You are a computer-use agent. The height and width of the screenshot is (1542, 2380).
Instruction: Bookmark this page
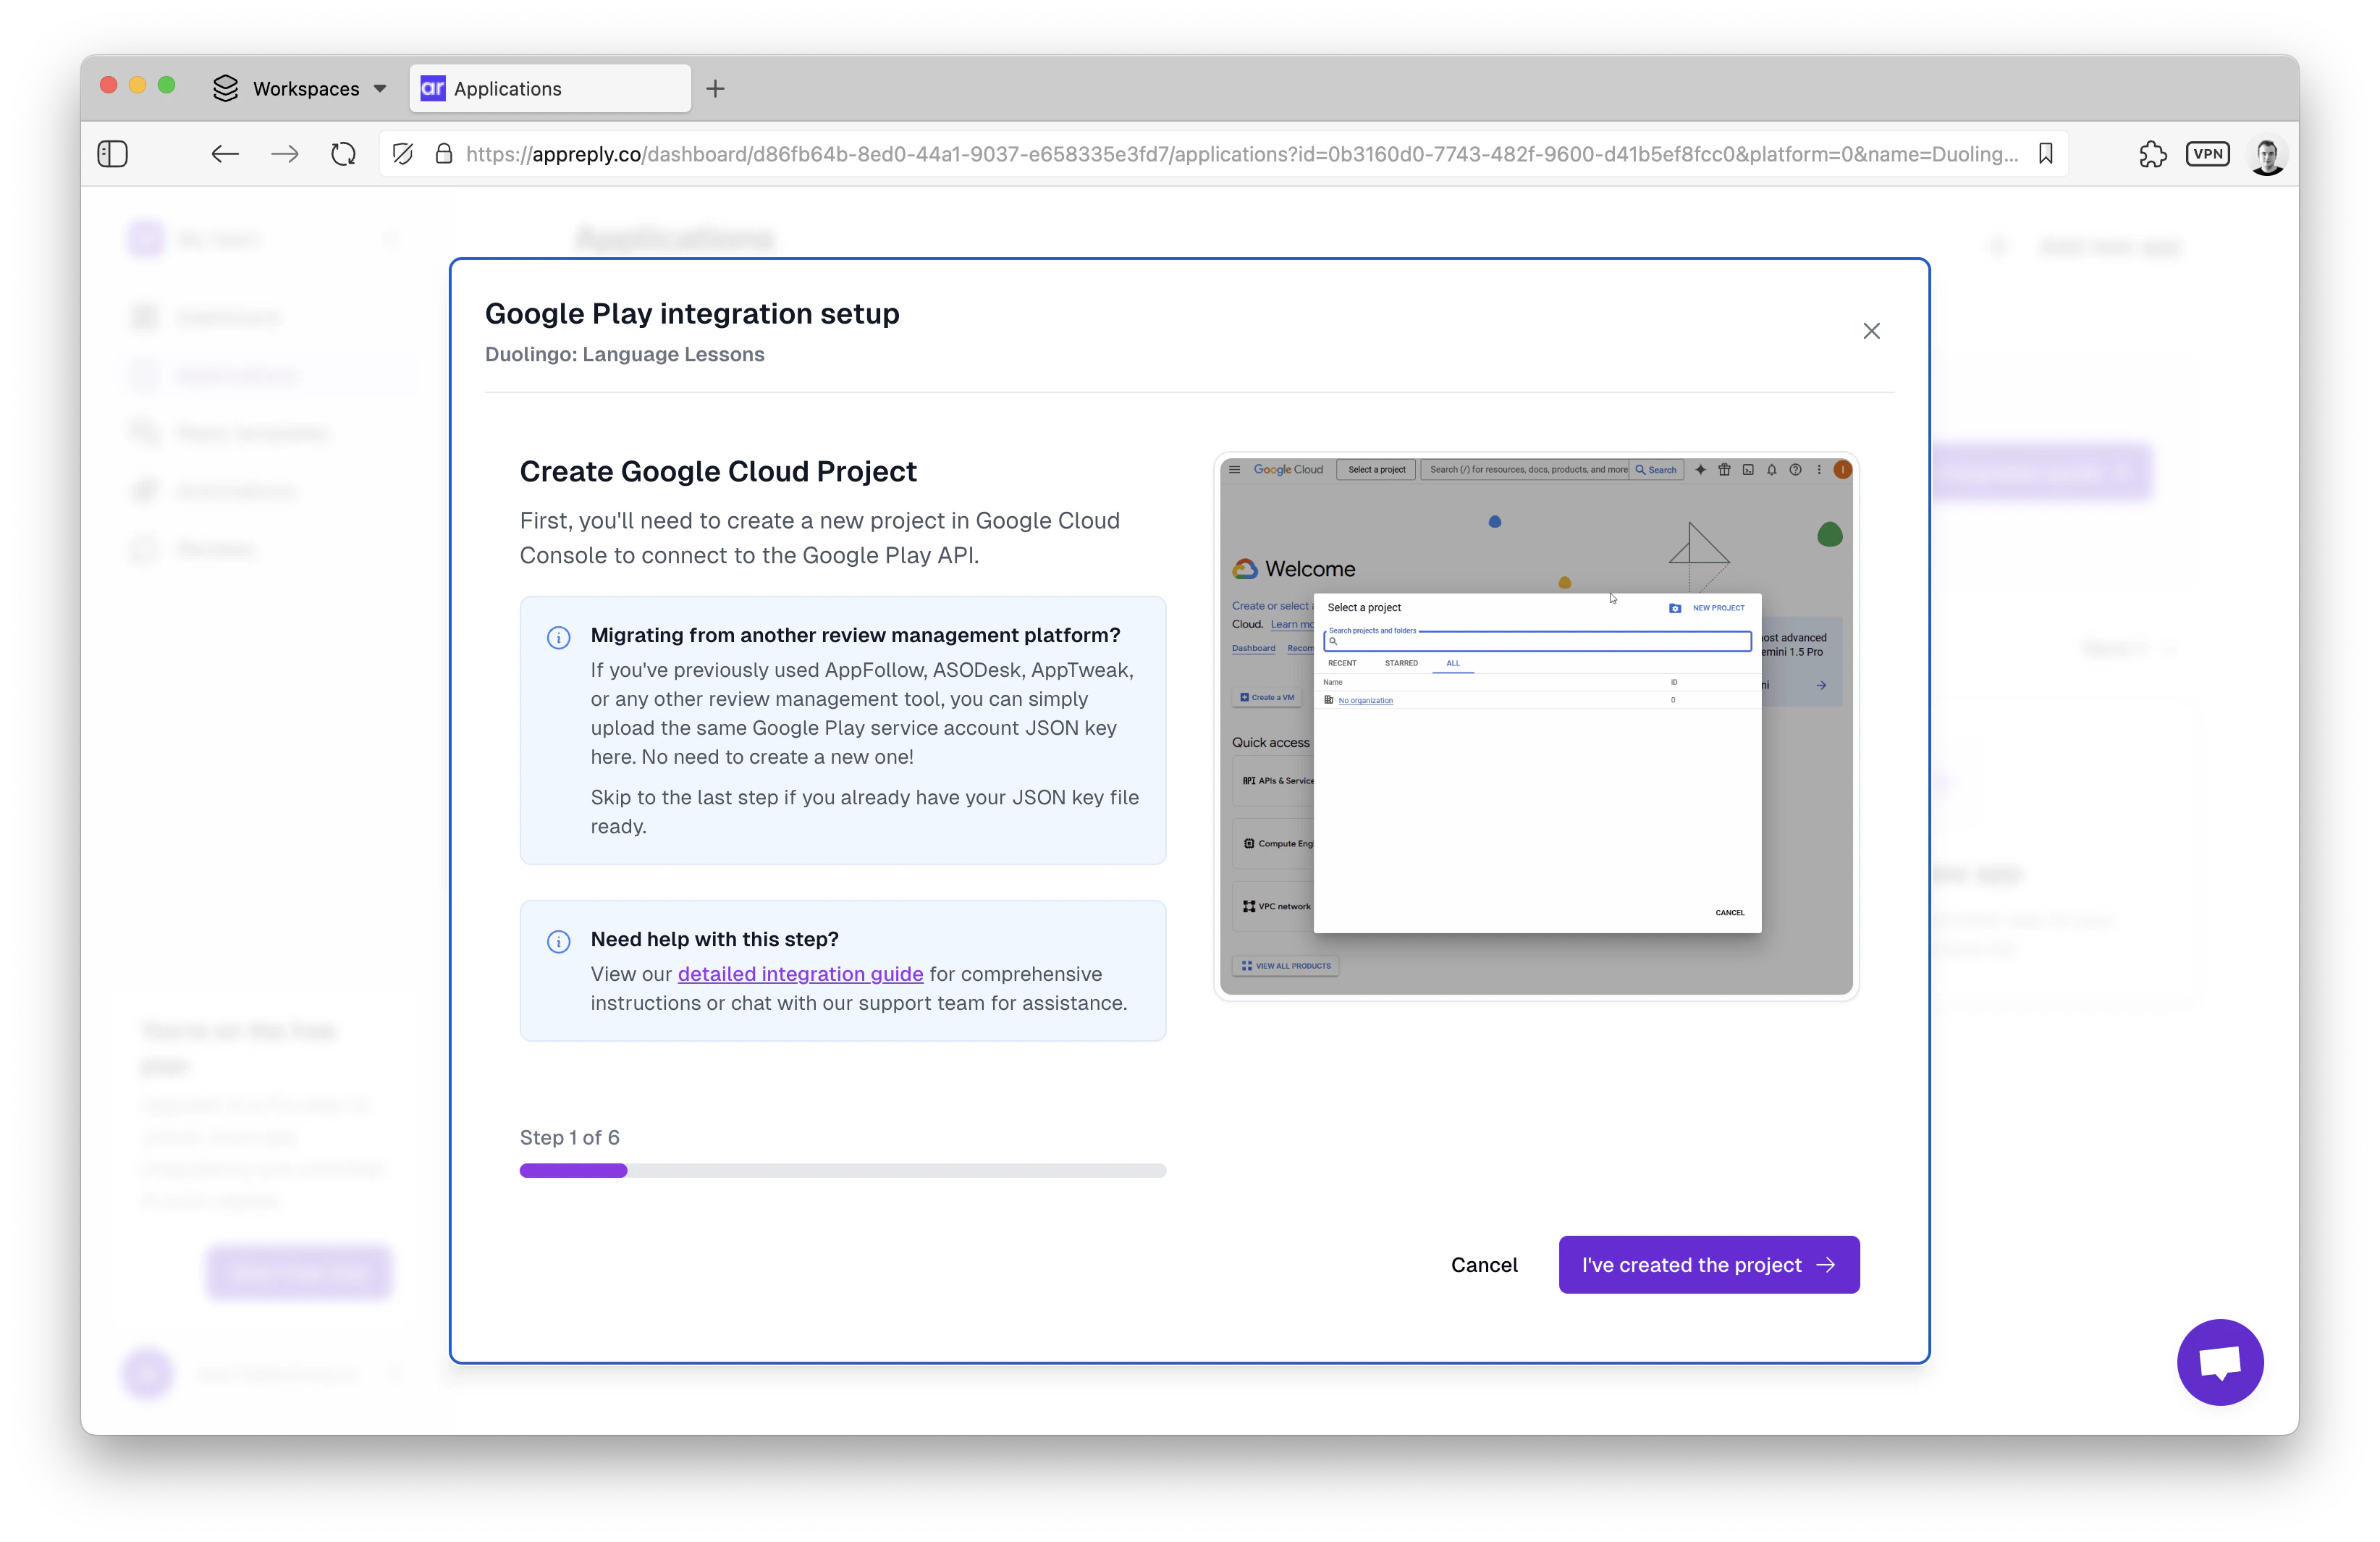click(2045, 154)
